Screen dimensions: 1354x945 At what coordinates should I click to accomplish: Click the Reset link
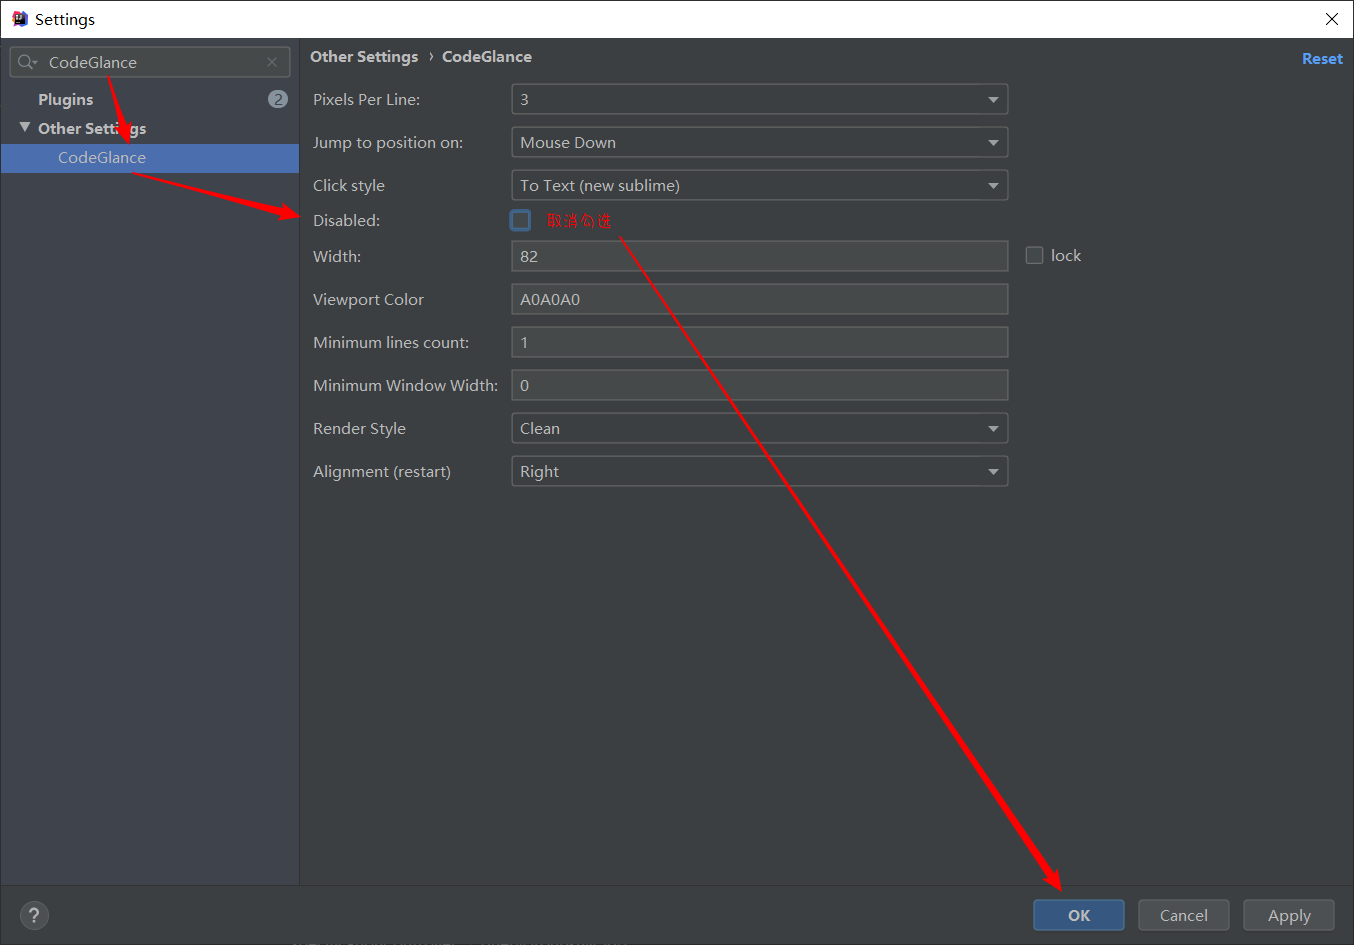click(1322, 59)
